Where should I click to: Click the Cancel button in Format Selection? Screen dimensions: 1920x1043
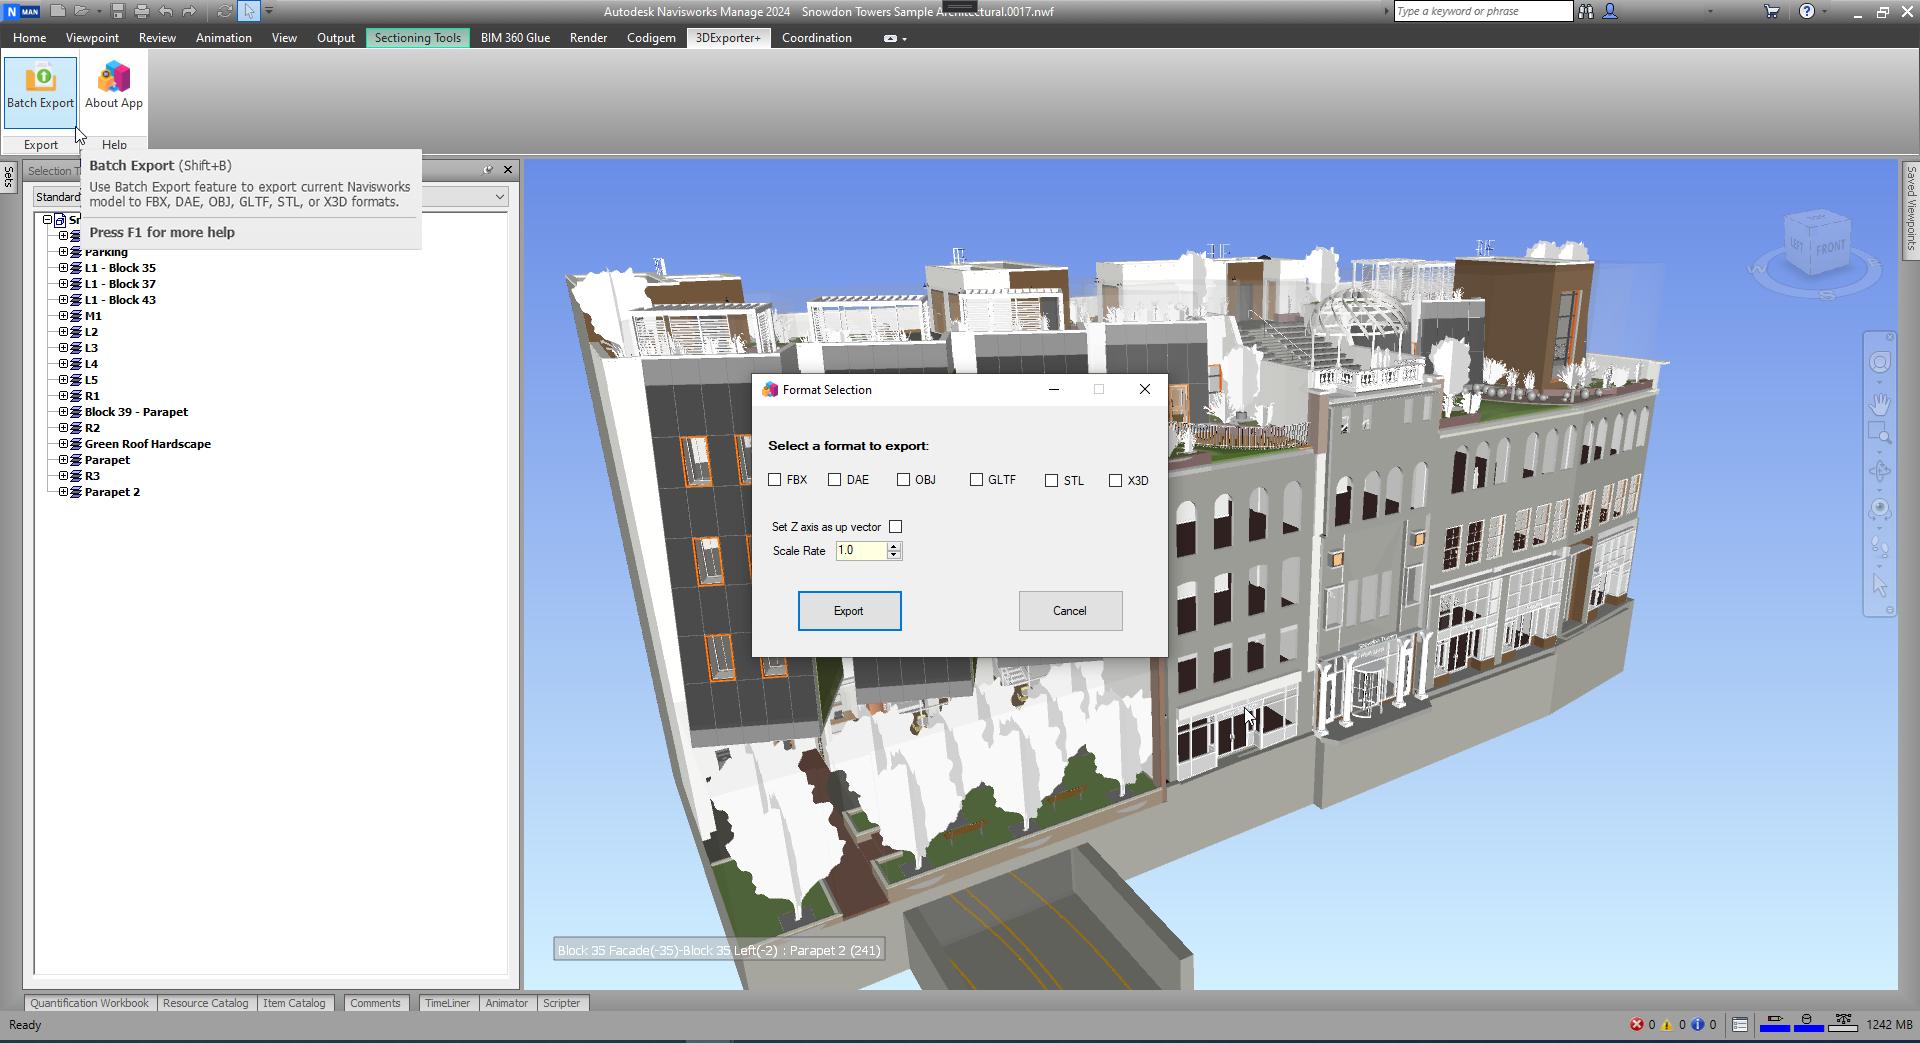[x=1070, y=611]
